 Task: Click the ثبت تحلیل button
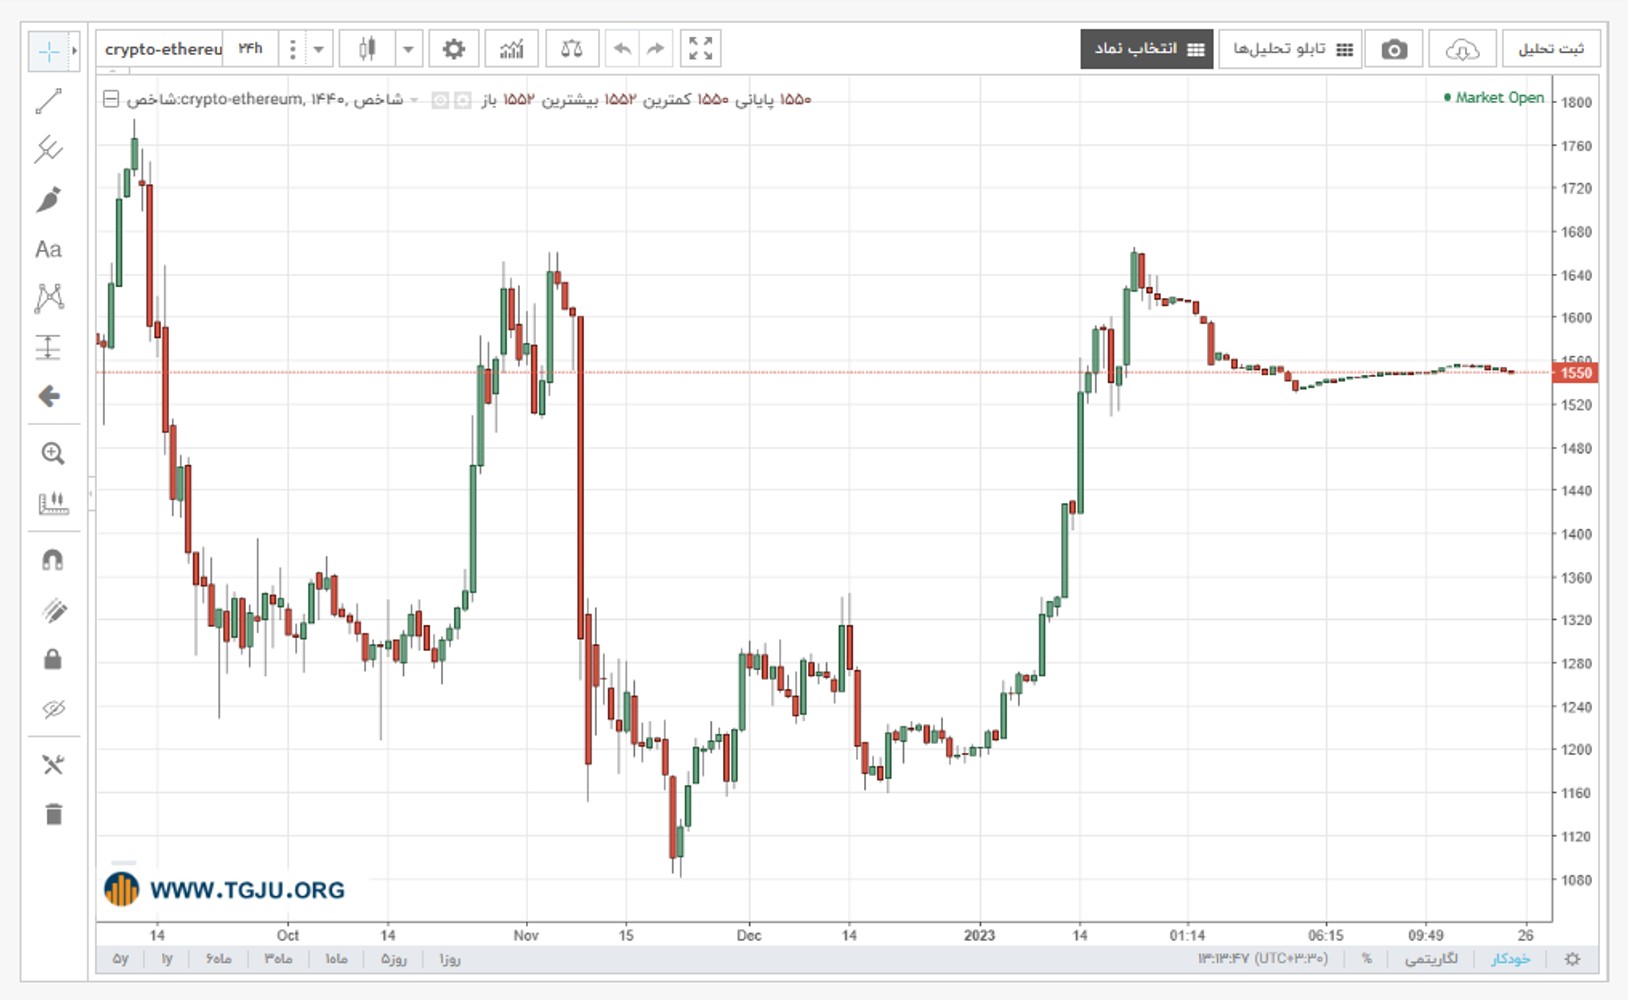tap(1550, 49)
